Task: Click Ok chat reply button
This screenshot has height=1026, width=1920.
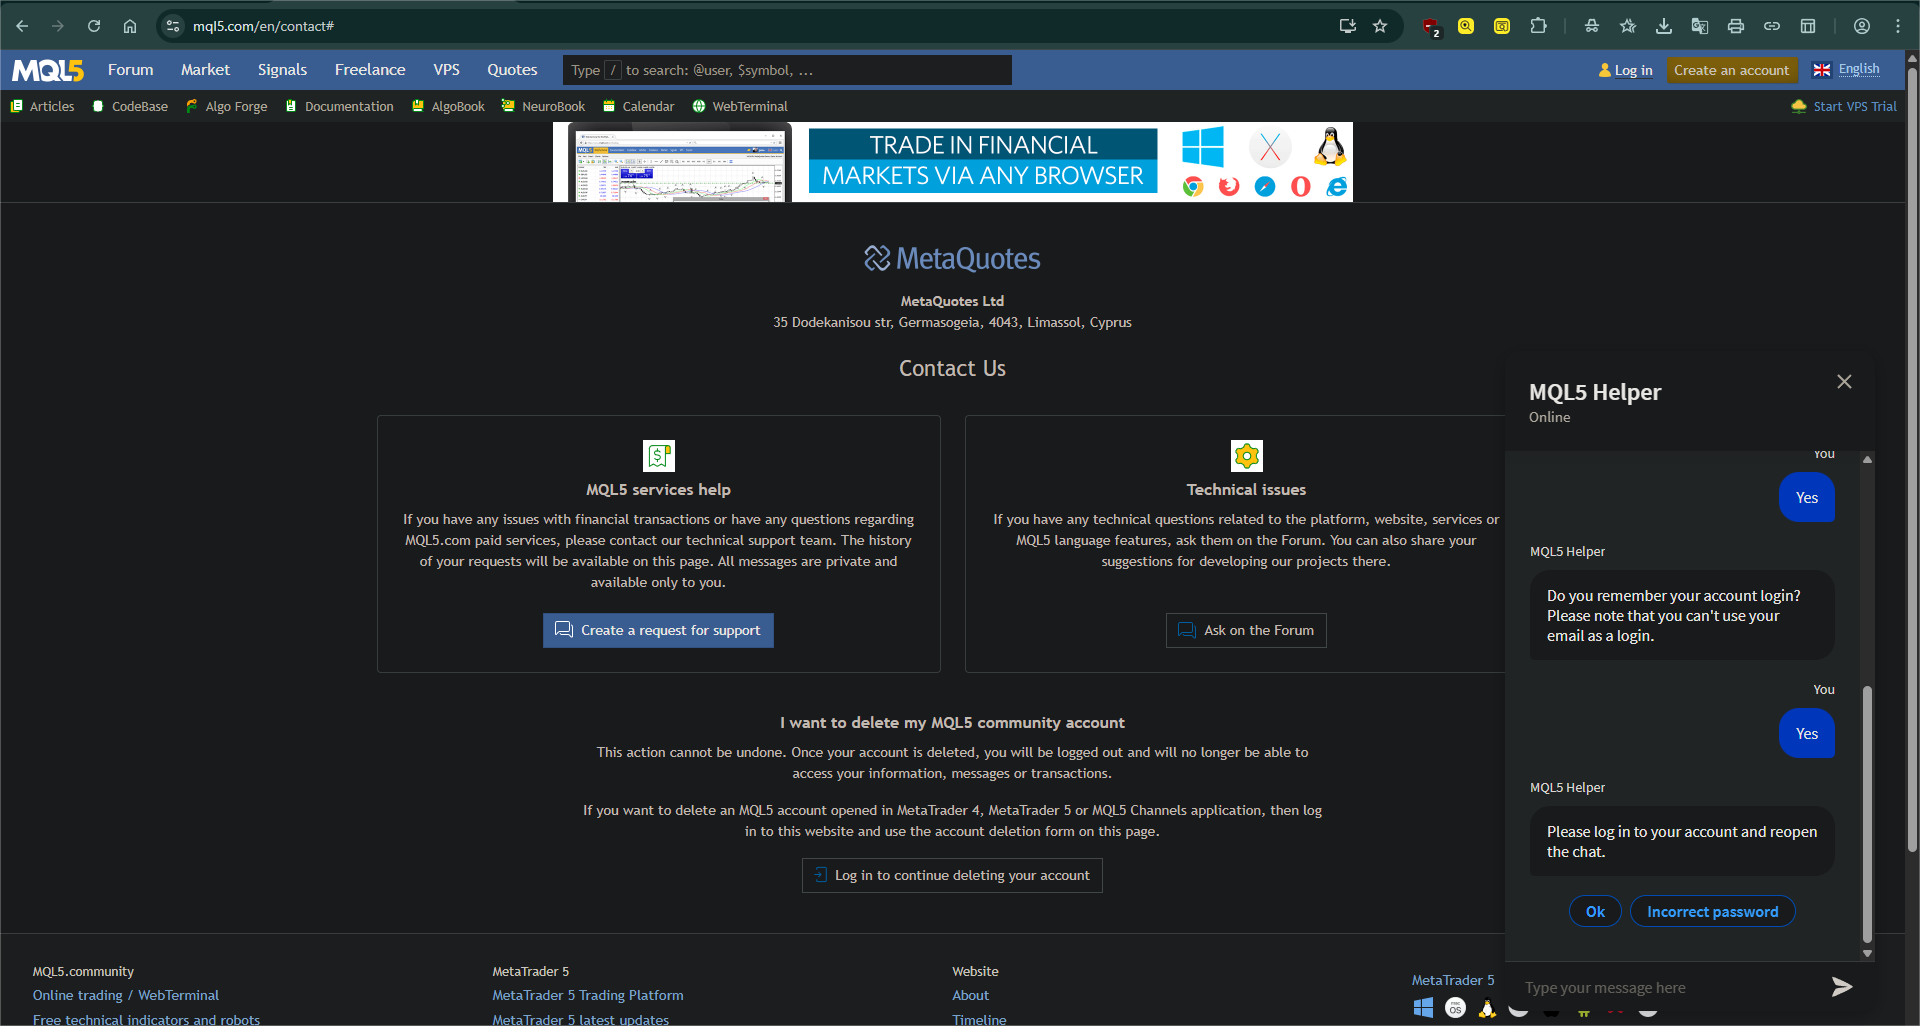Action: pyautogui.click(x=1595, y=911)
